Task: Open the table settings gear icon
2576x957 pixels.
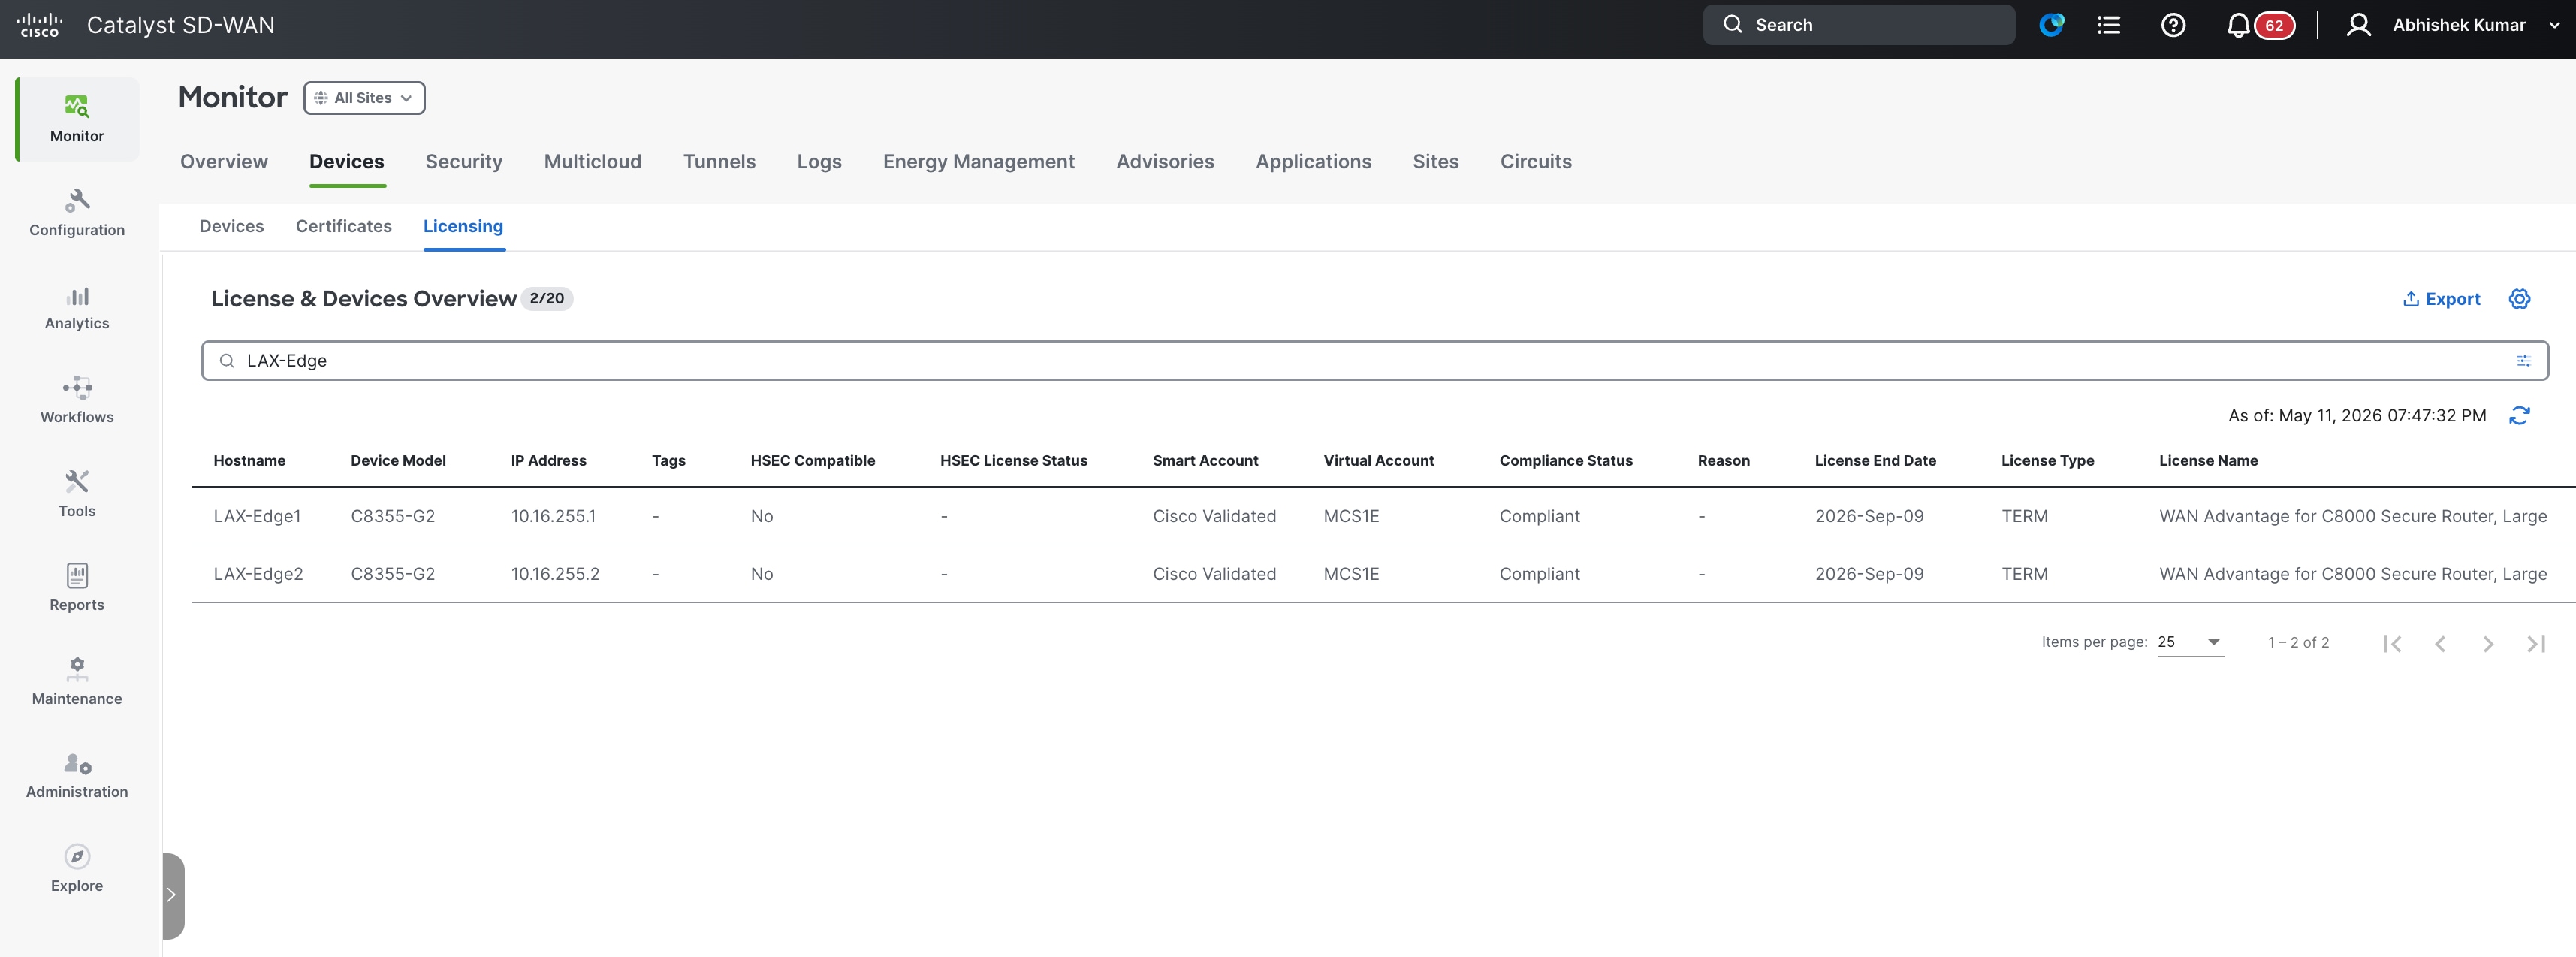Action: 2519,299
